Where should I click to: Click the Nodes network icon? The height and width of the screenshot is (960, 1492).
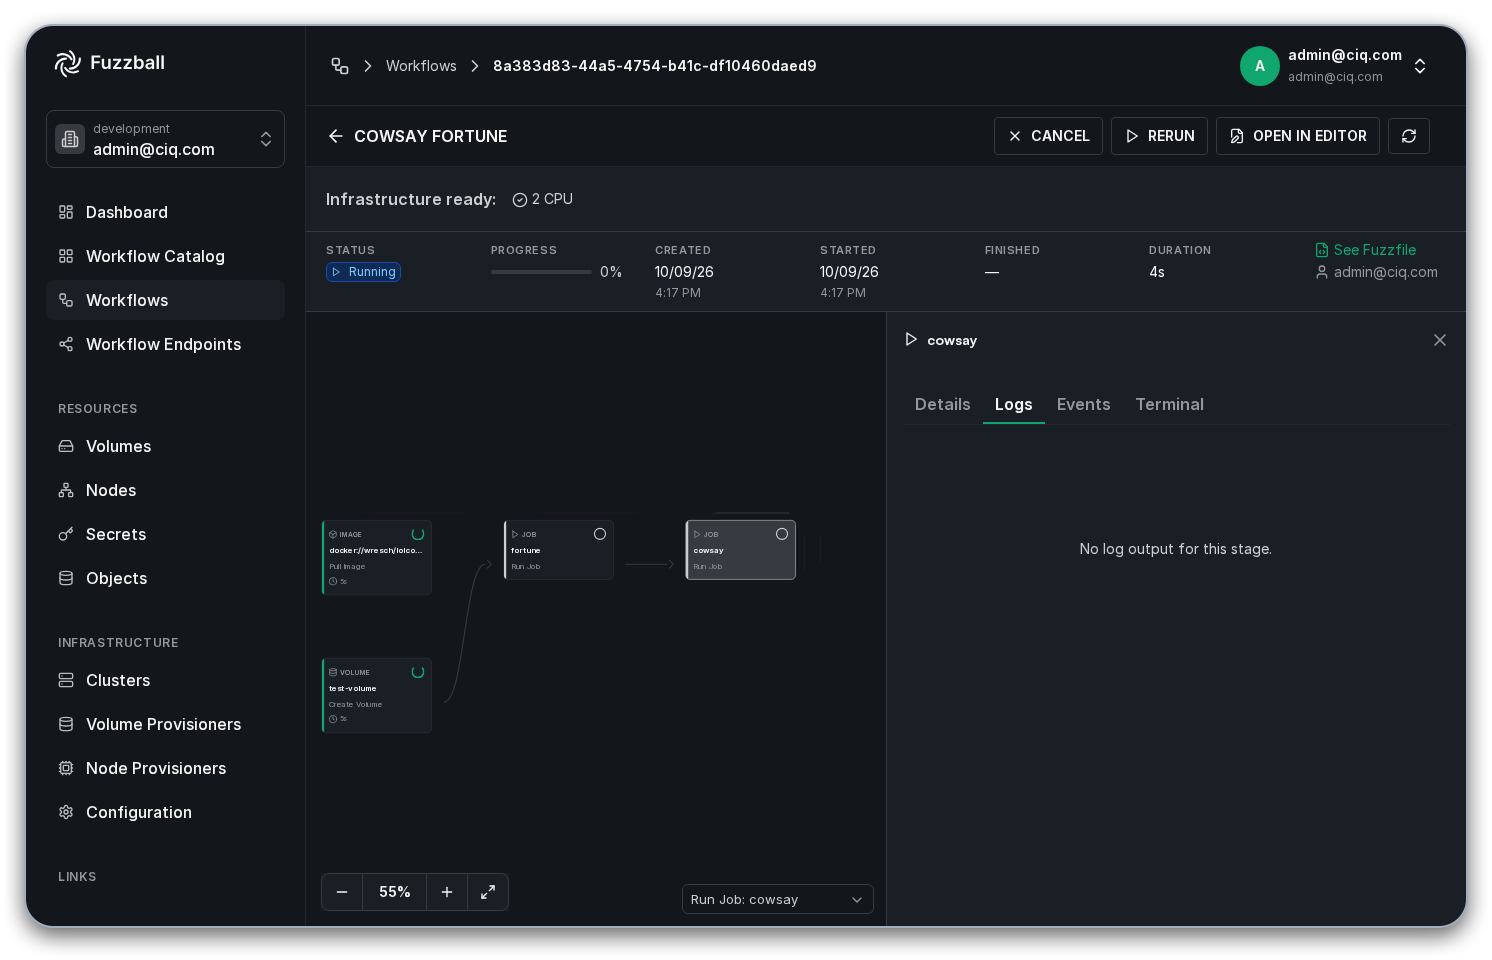66,490
